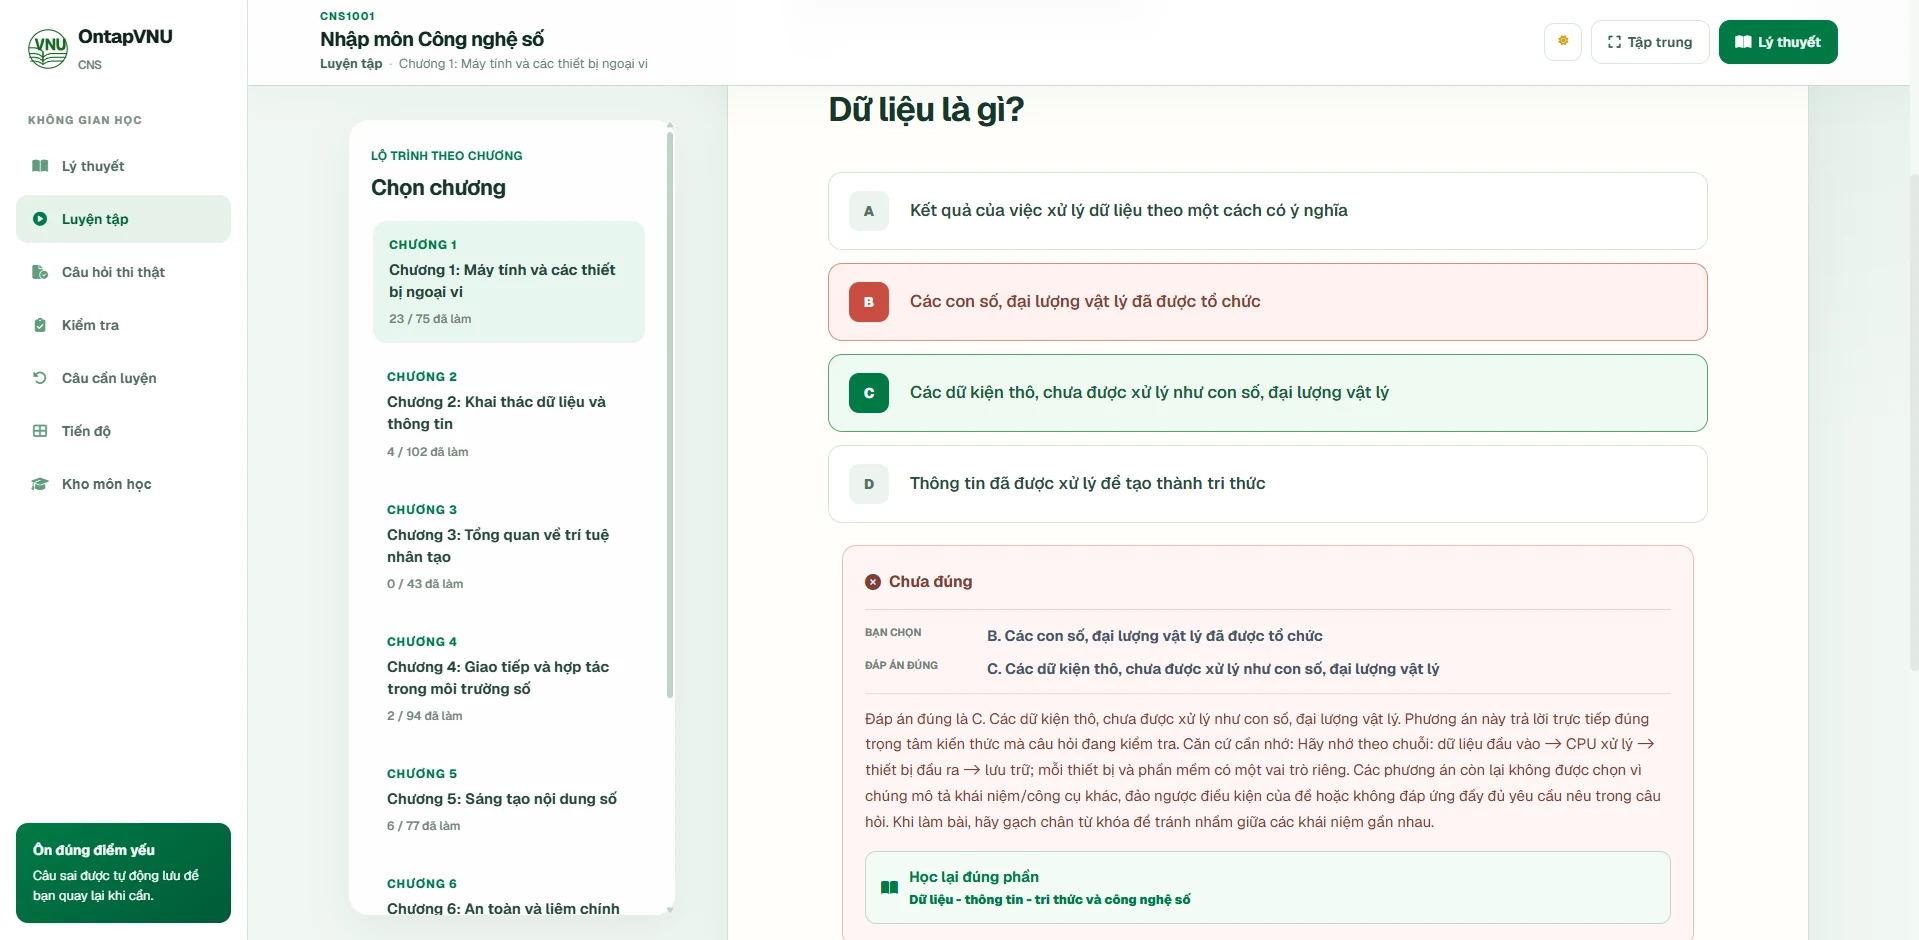Click the chapter list scrollbar
The width and height of the screenshot is (1919, 940).
[x=670, y=415]
